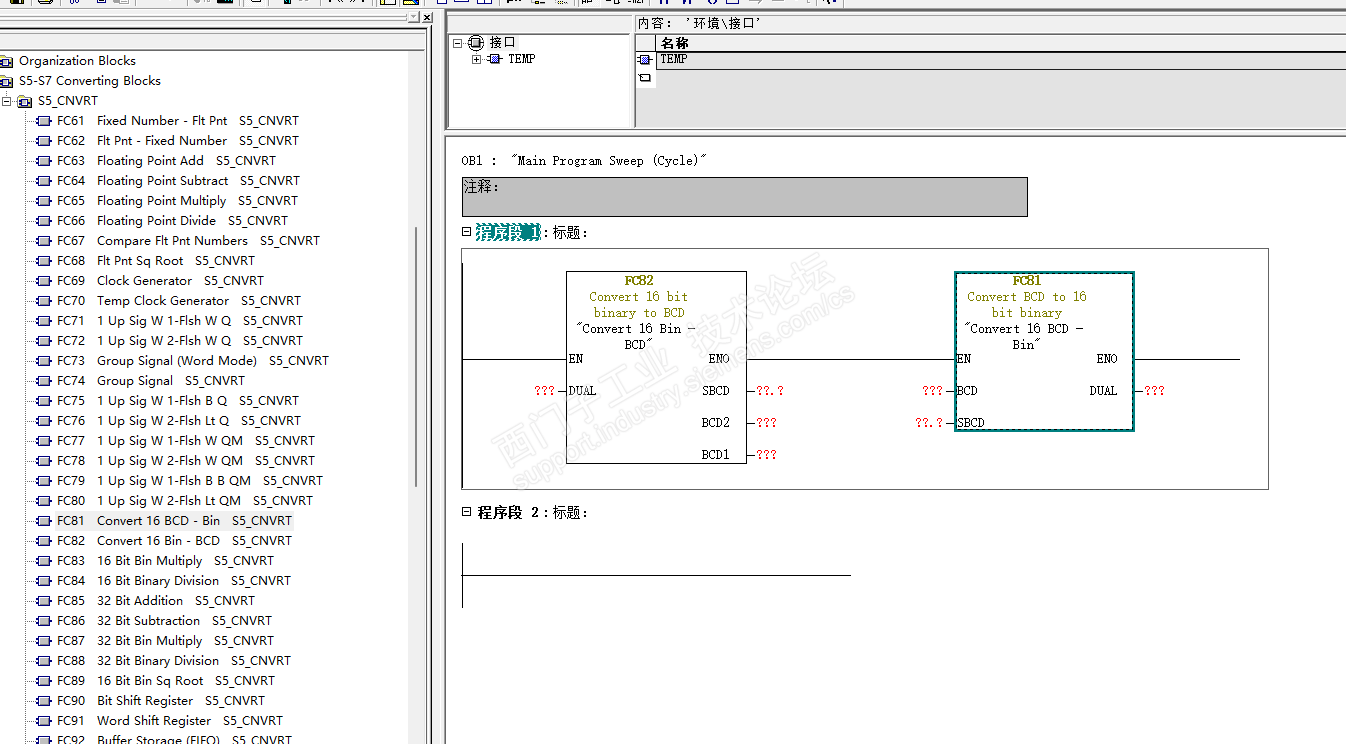This screenshot has height=744, width=1346.
Task: Select FC88 32 Bit Binary Division
Action: 174,661
